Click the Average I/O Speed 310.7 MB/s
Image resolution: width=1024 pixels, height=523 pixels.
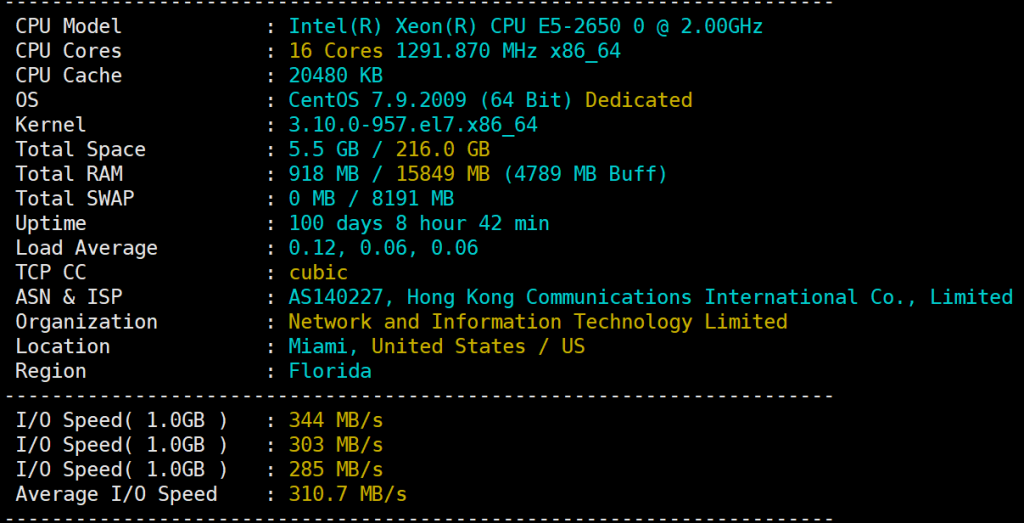click(348, 494)
